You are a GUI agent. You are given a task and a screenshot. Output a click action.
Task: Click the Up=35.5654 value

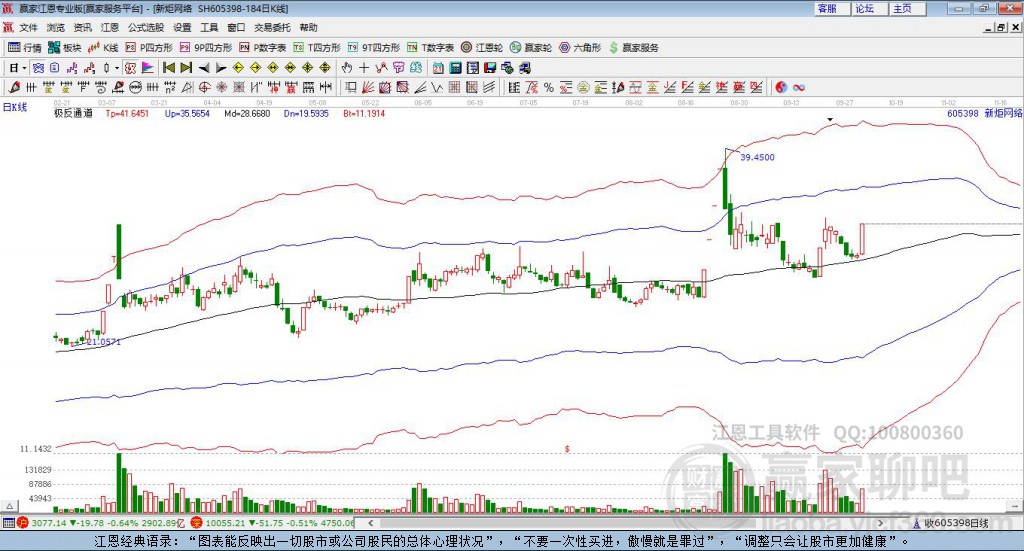[x=187, y=113]
